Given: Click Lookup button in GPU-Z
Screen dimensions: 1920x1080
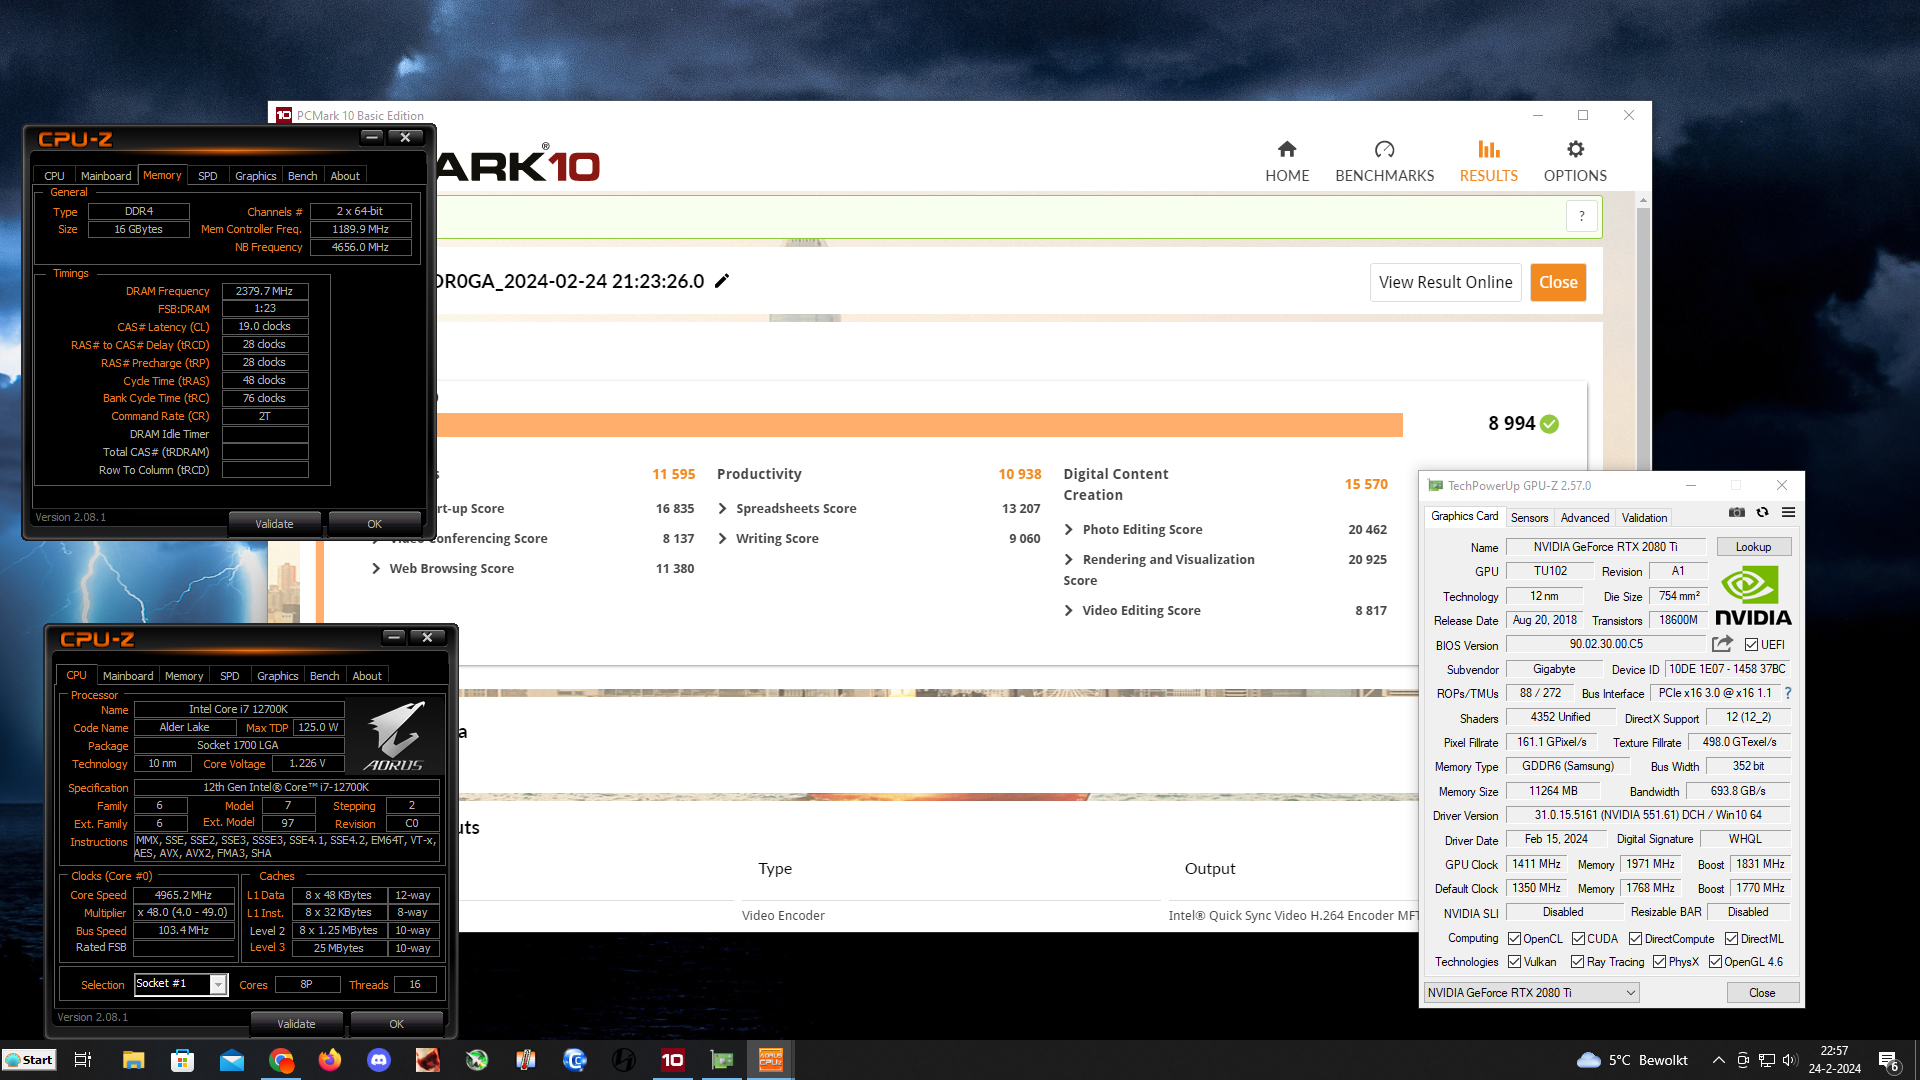Looking at the screenshot, I should click(x=1753, y=547).
